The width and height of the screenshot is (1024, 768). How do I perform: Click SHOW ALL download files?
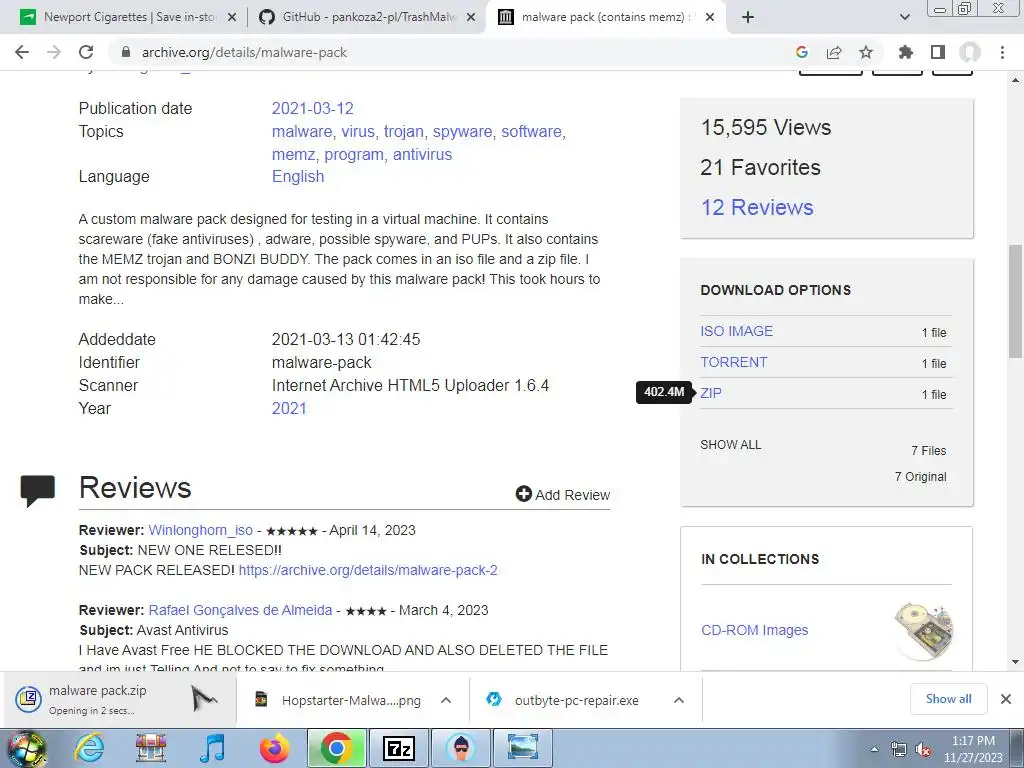coord(730,445)
